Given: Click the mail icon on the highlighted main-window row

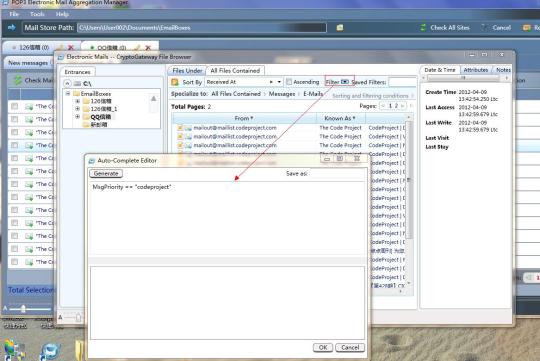Looking at the screenshot, I should coord(29,145).
